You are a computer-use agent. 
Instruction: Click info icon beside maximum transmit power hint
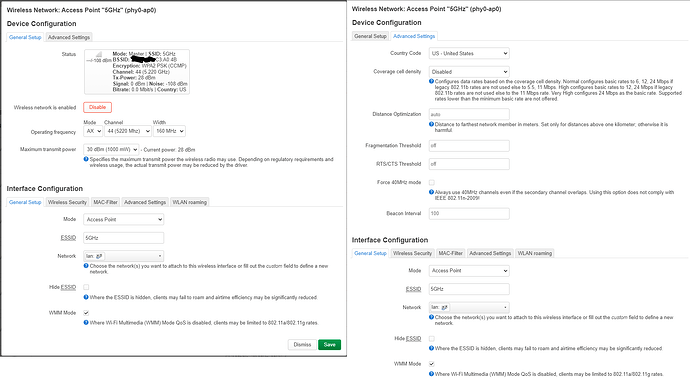[86, 159]
